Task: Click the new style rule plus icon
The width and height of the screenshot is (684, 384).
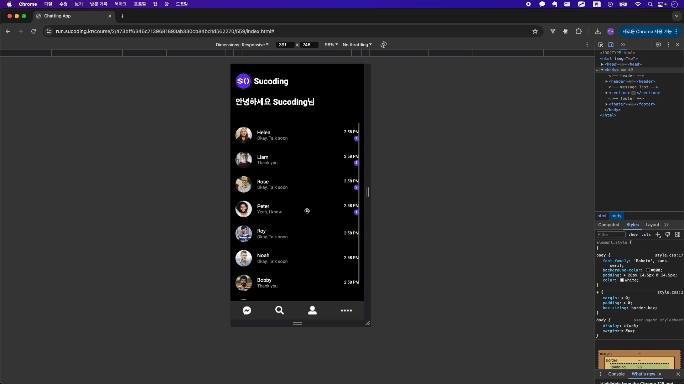Action: click(658, 235)
